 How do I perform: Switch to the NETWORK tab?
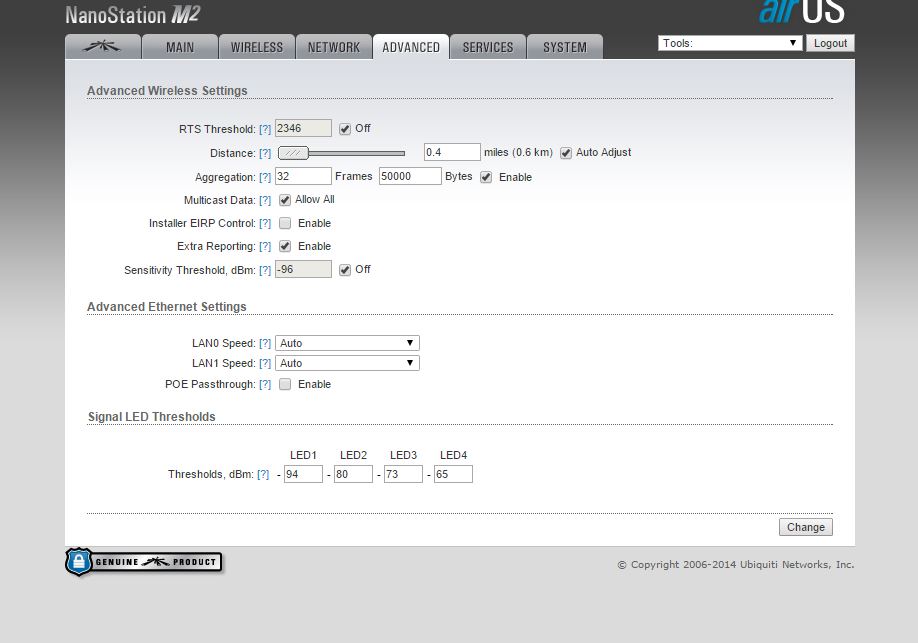coord(334,47)
